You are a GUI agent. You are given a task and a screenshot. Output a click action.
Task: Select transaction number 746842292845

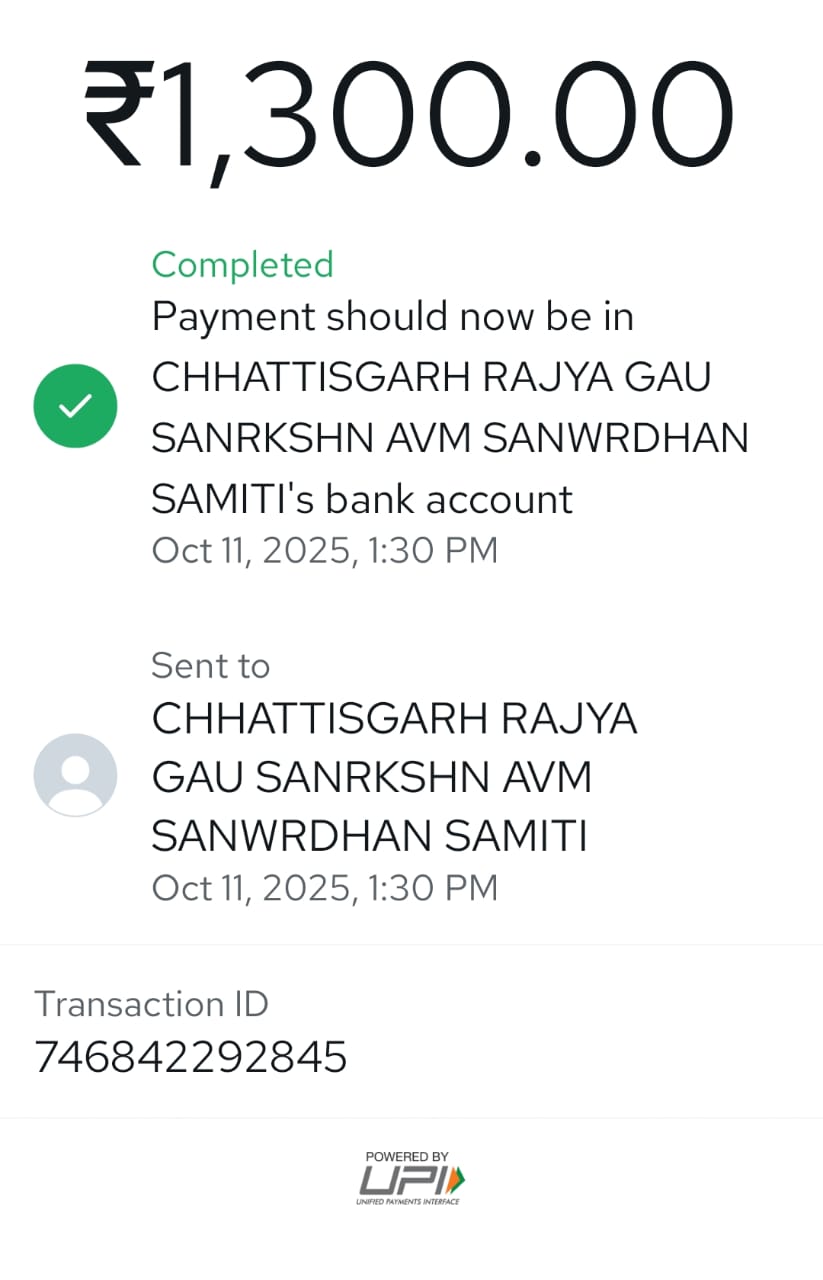(190, 1057)
